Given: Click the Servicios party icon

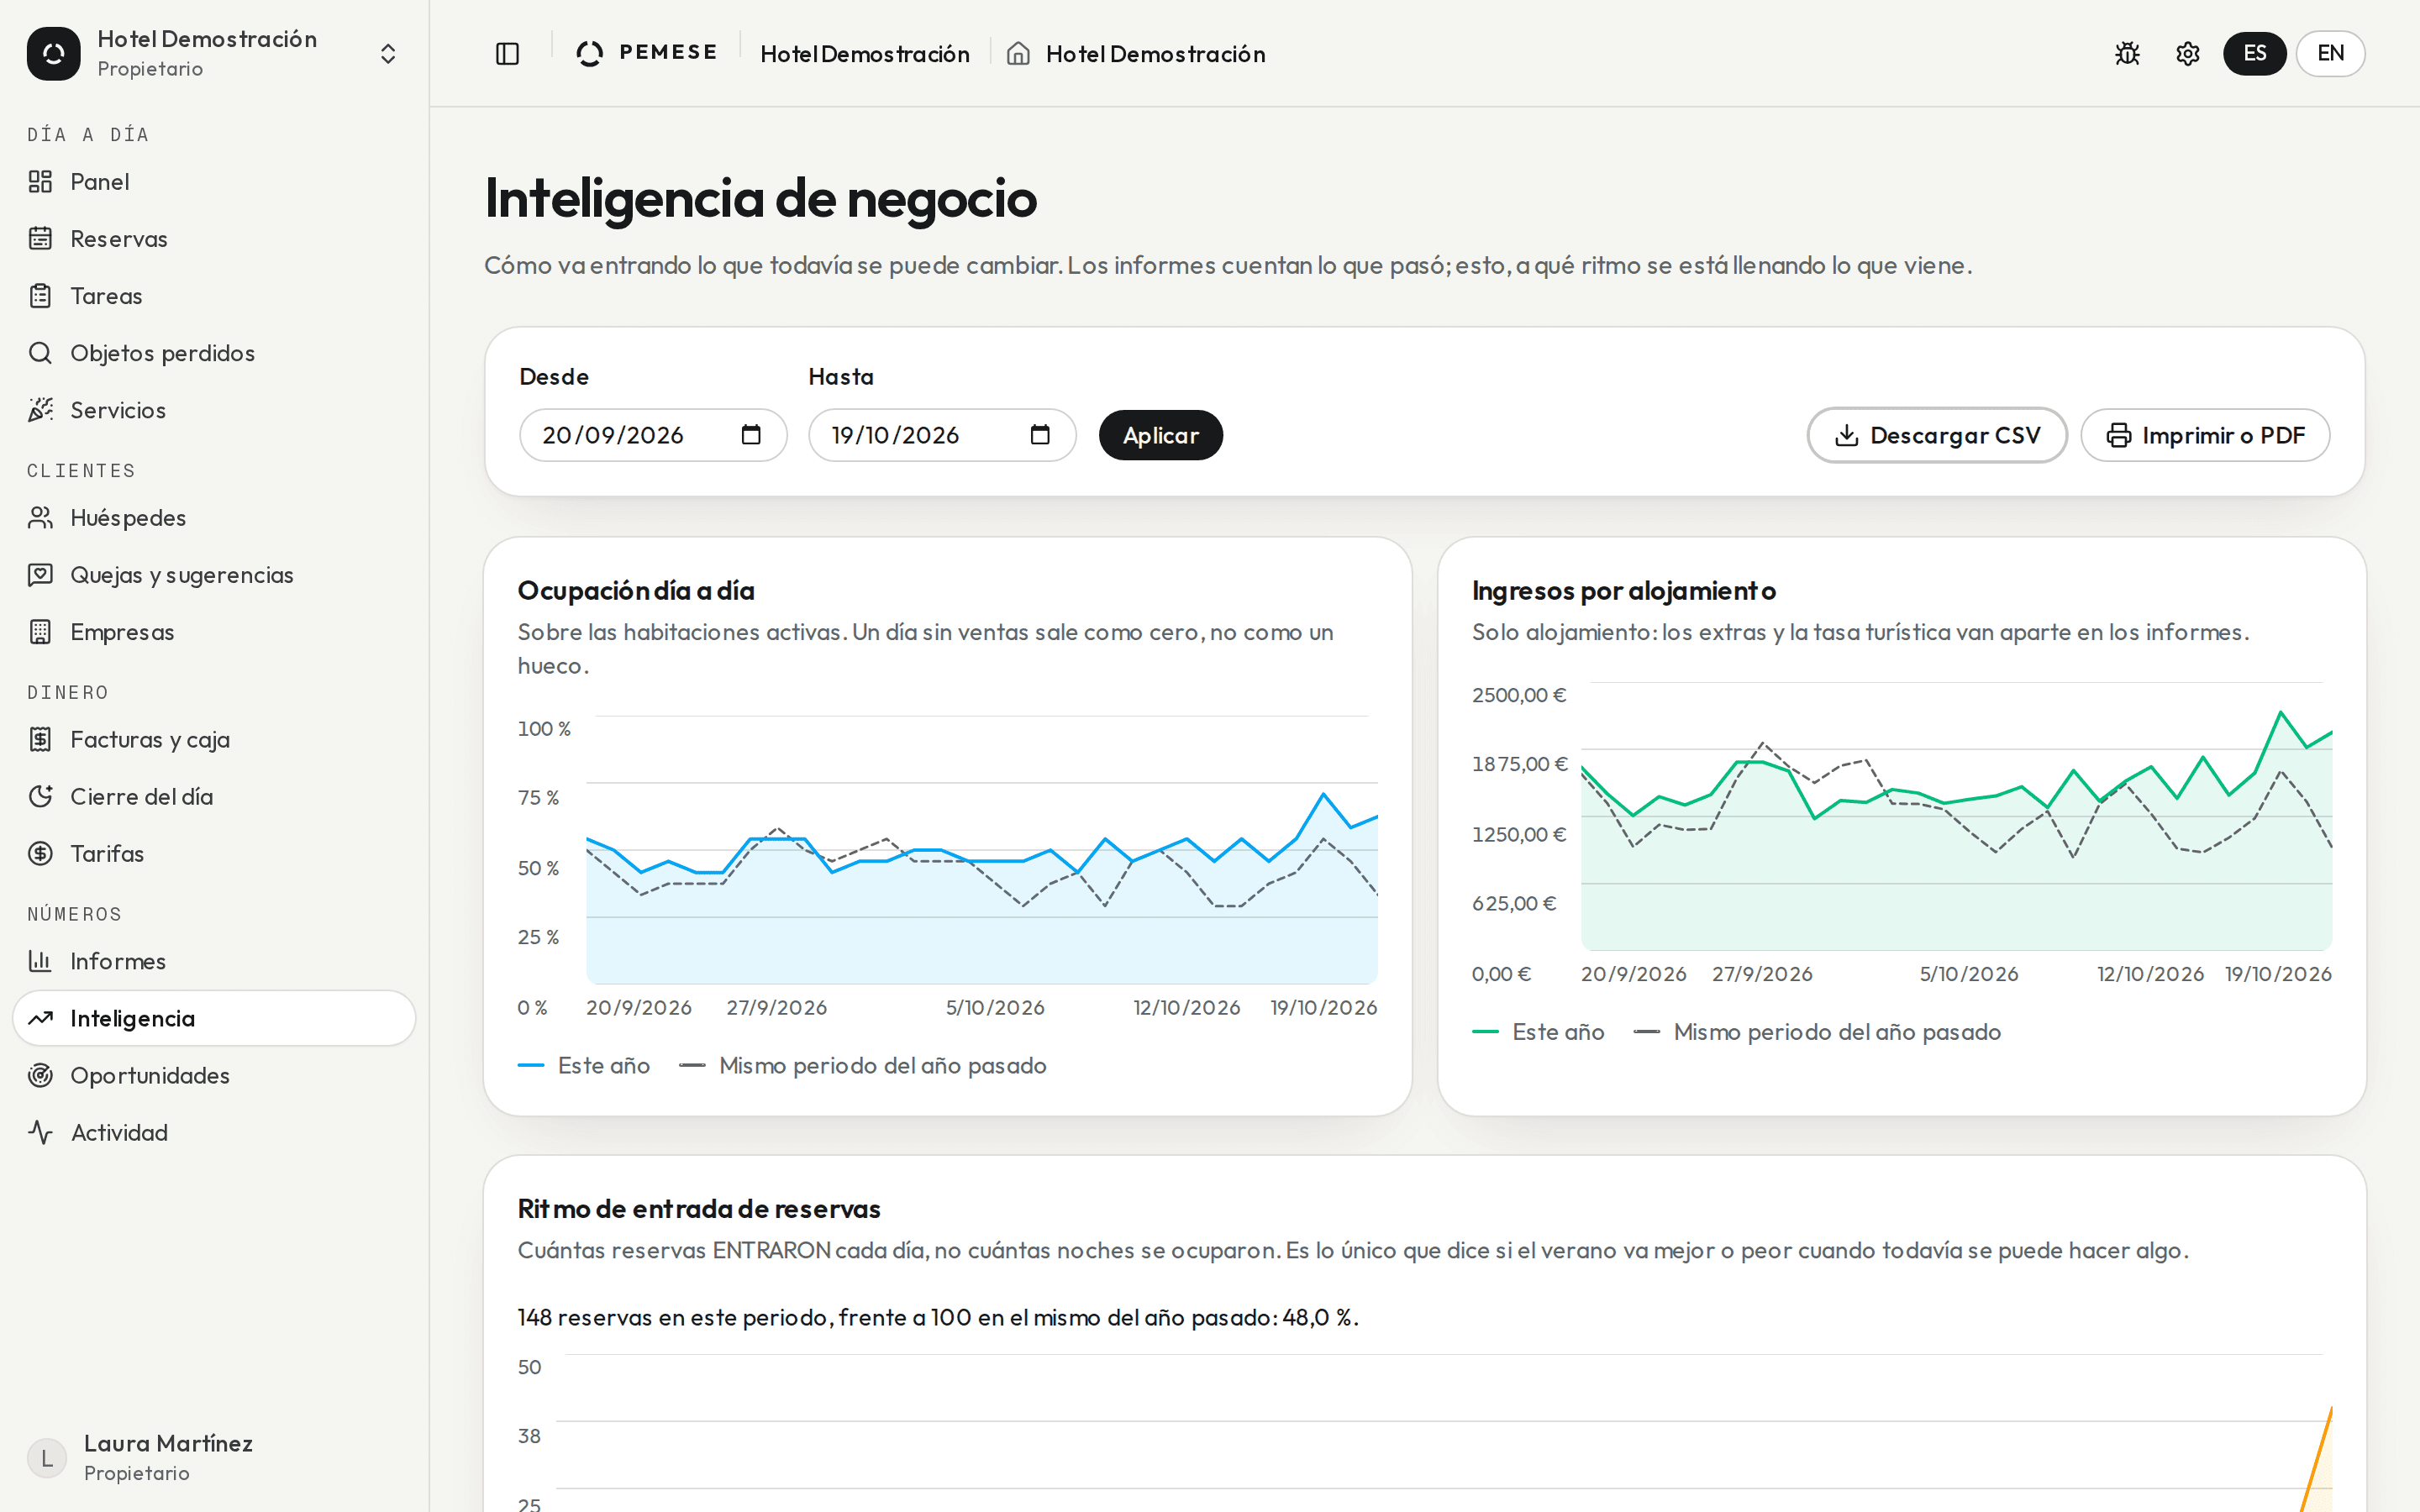Looking at the screenshot, I should pos(40,410).
